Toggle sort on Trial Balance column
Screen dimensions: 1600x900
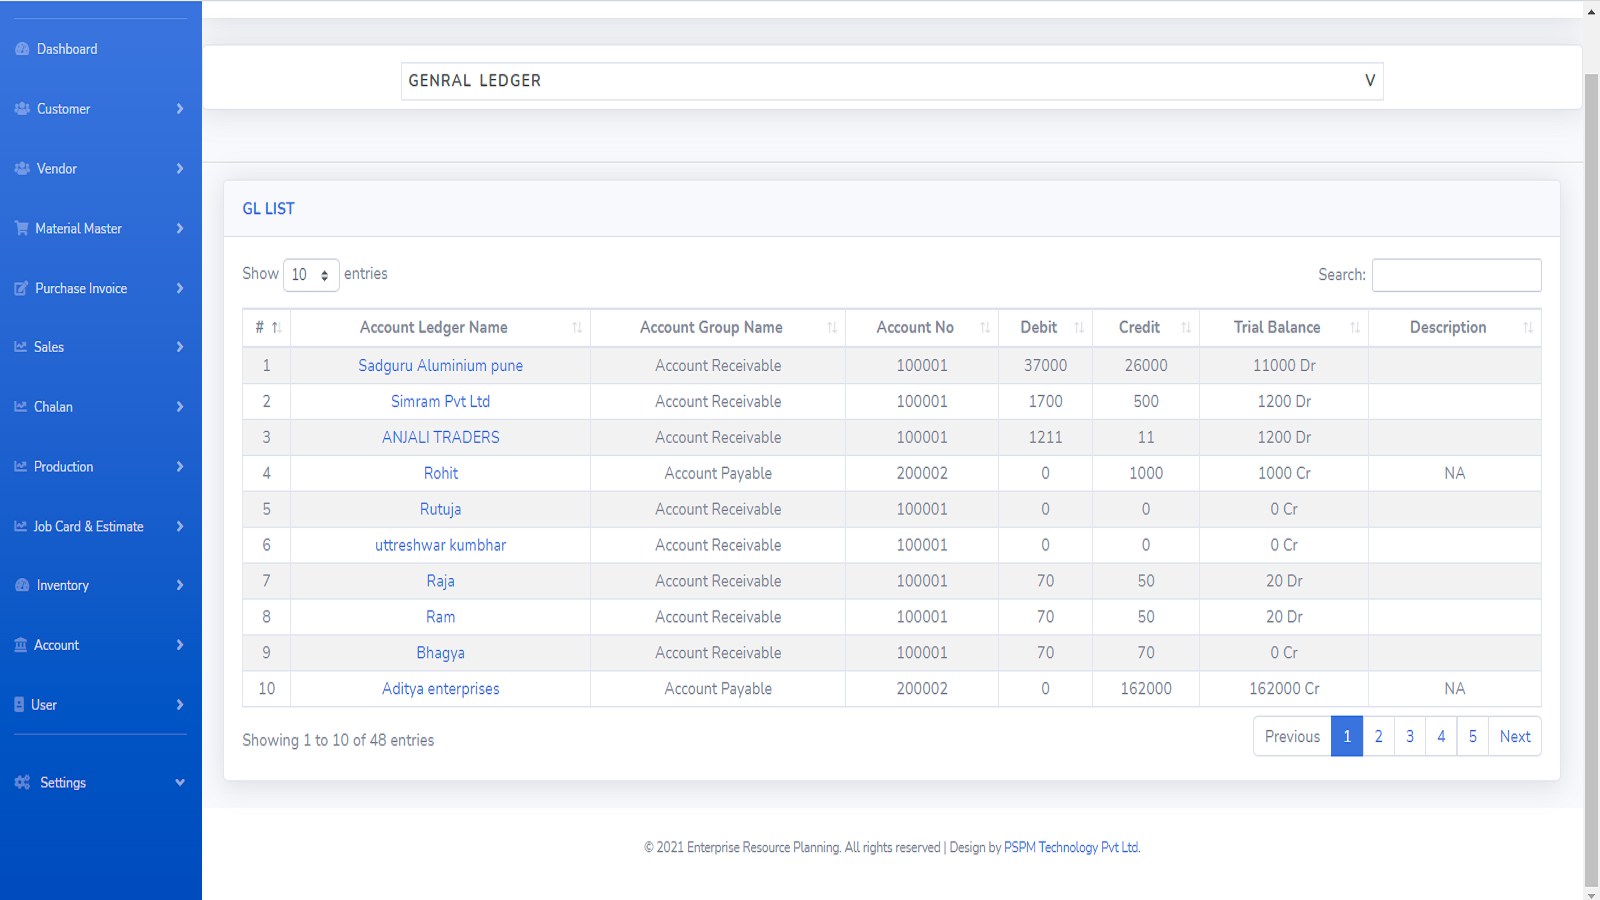[1354, 328]
